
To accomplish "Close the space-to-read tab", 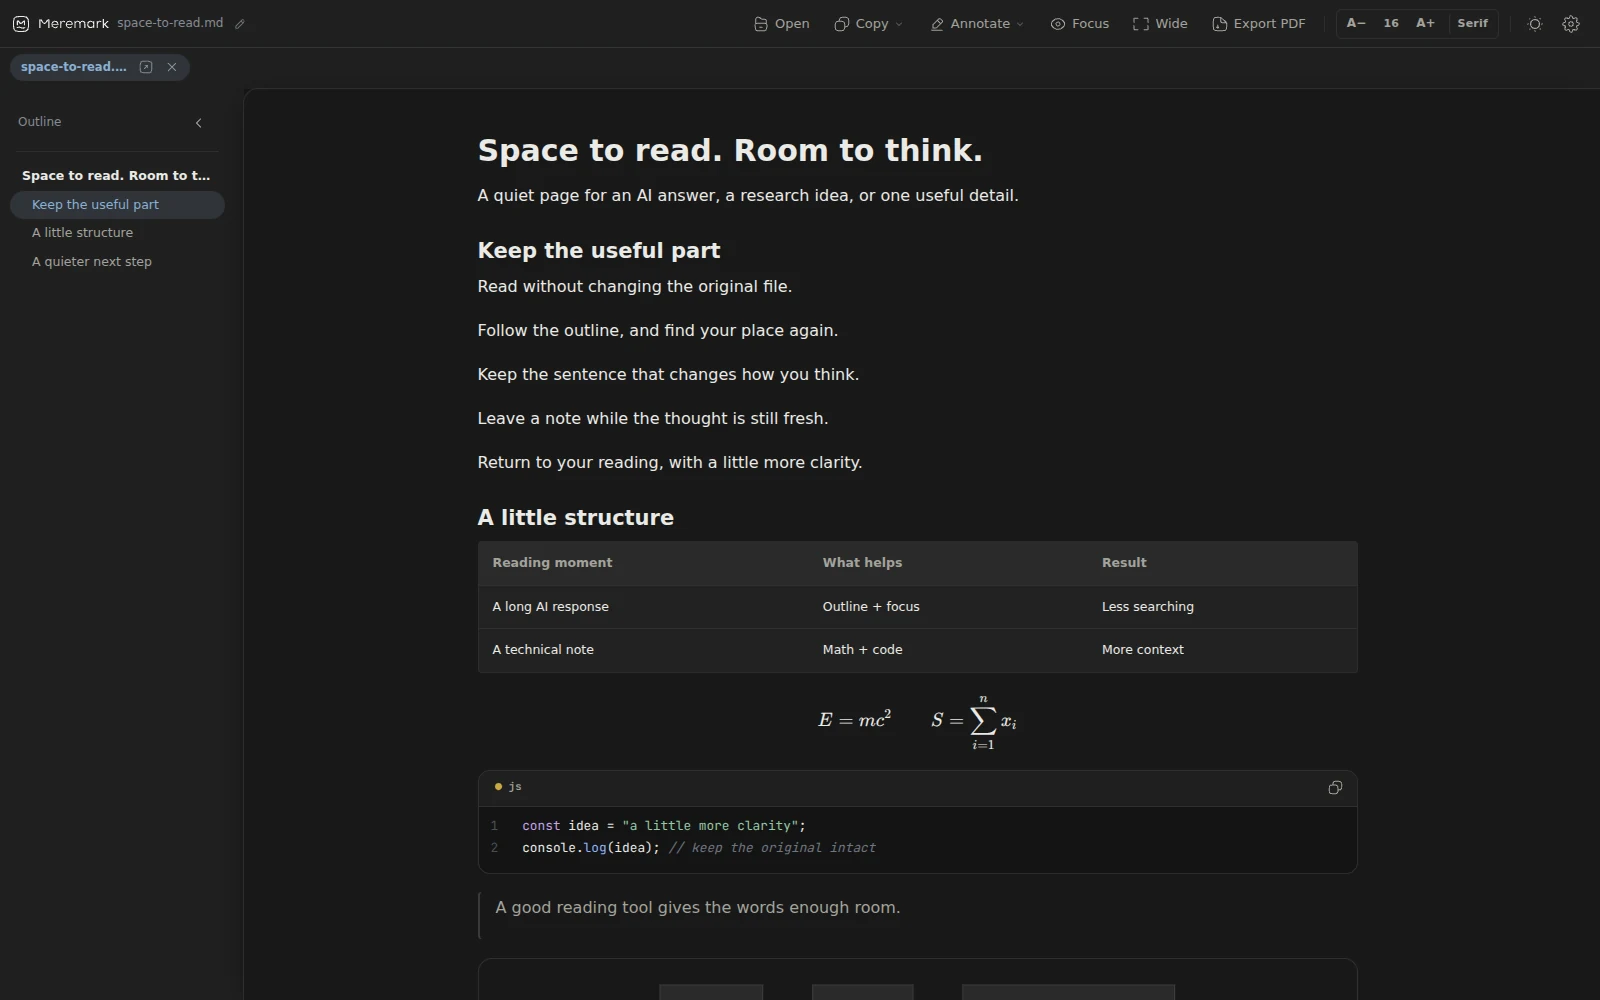I will coord(172,67).
